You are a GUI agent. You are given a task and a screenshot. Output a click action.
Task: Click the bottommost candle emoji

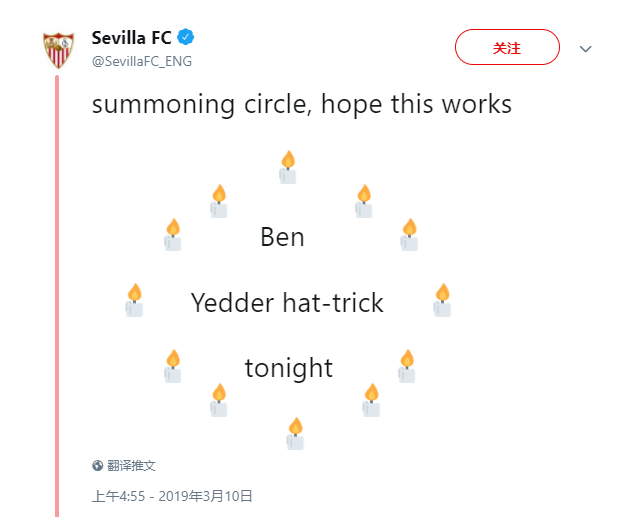(x=295, y=434)
